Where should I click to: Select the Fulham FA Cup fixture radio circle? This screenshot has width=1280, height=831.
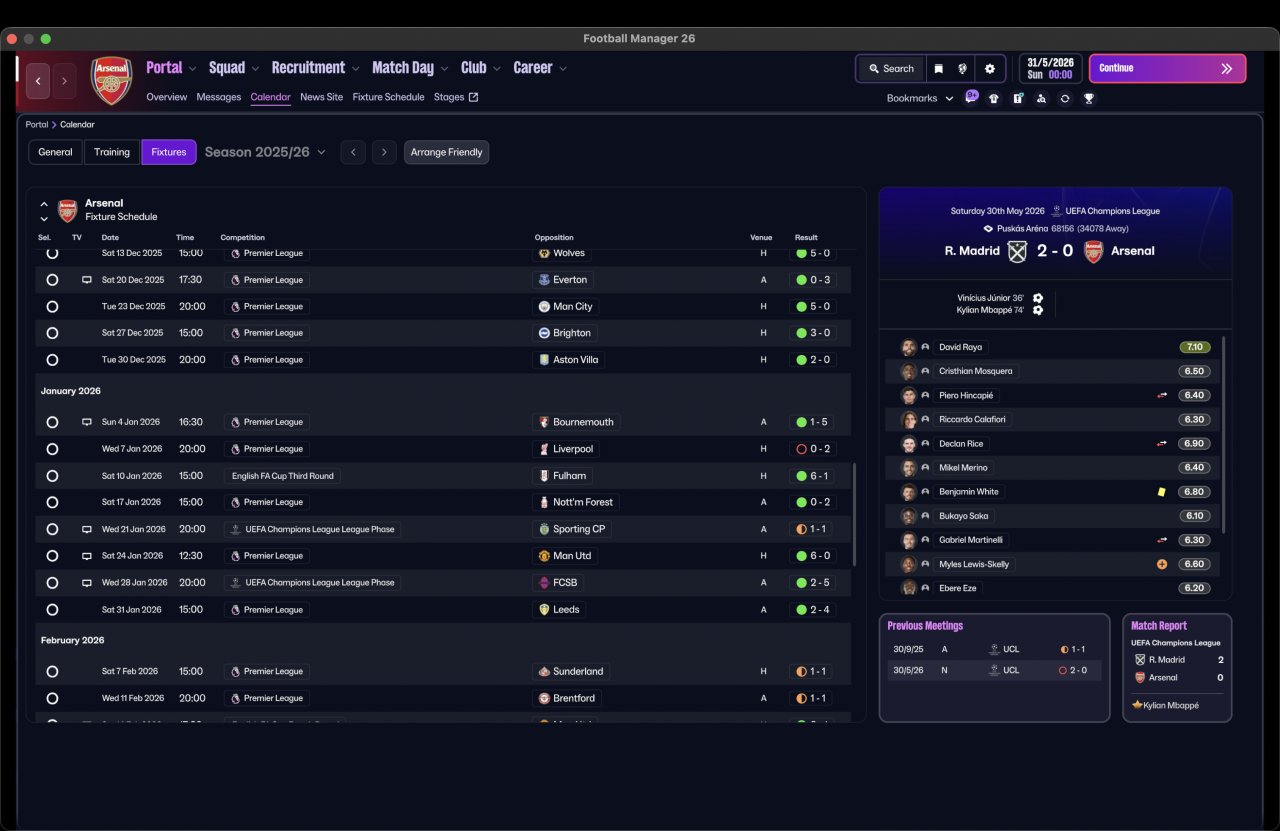point(52,476)
